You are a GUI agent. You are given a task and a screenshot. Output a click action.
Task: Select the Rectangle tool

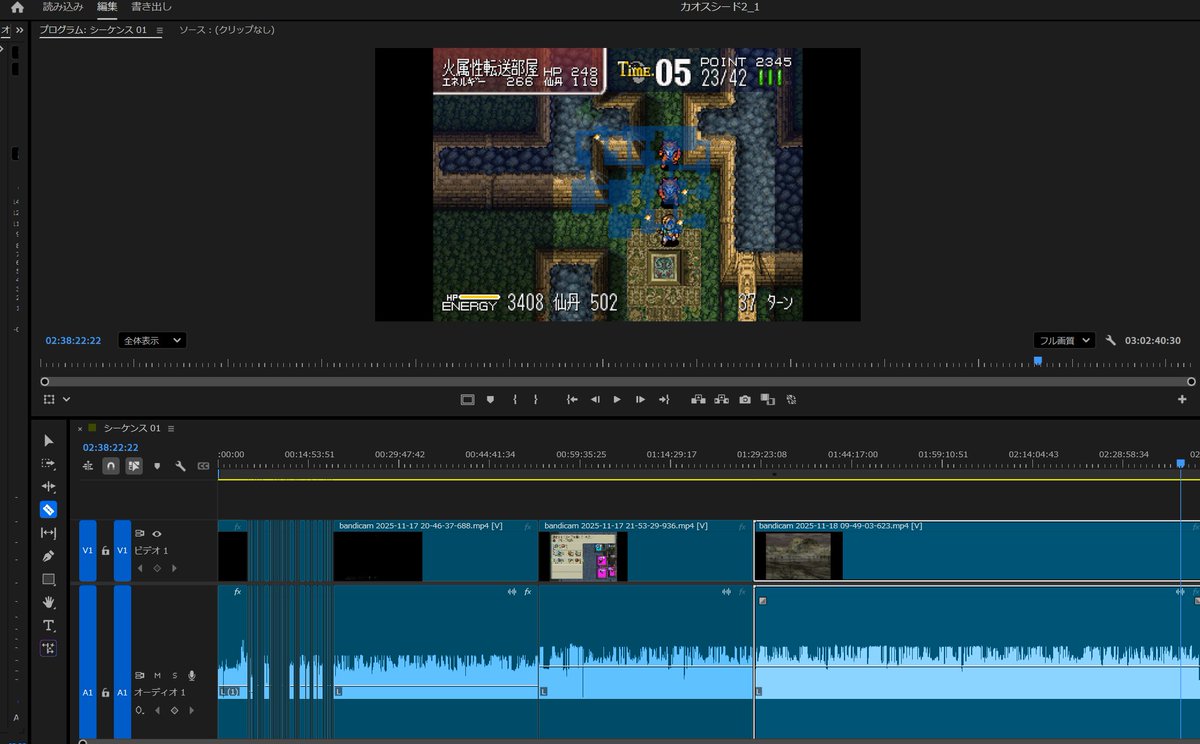click(48, 579)
